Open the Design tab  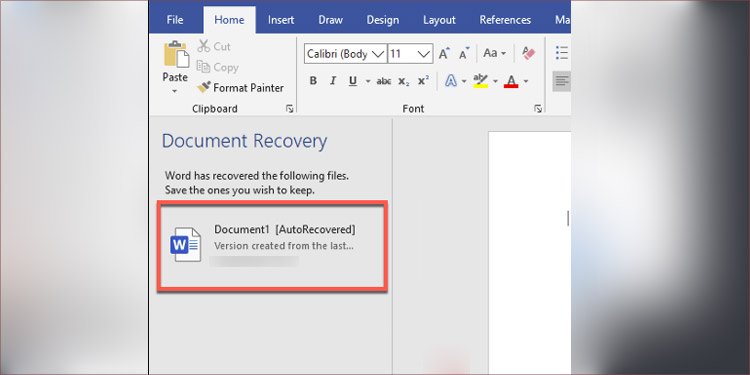[x=383, y=20]
